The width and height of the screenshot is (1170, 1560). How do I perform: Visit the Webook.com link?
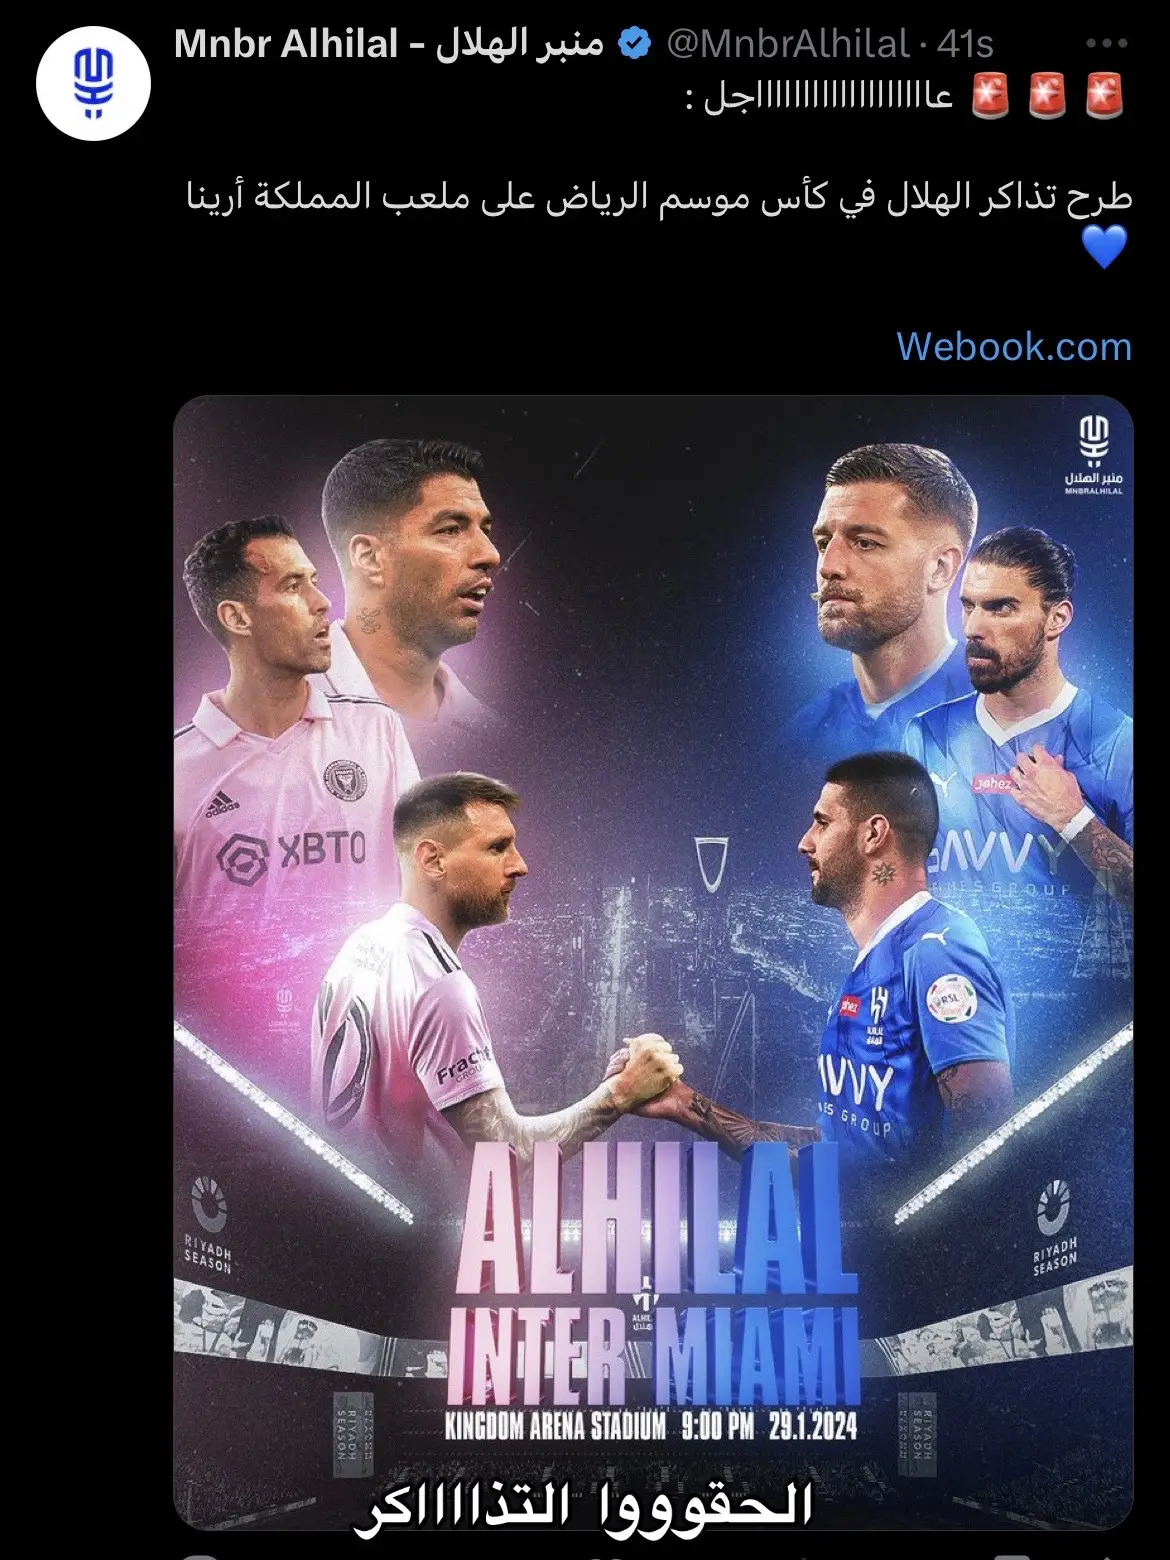point(1014,346)
